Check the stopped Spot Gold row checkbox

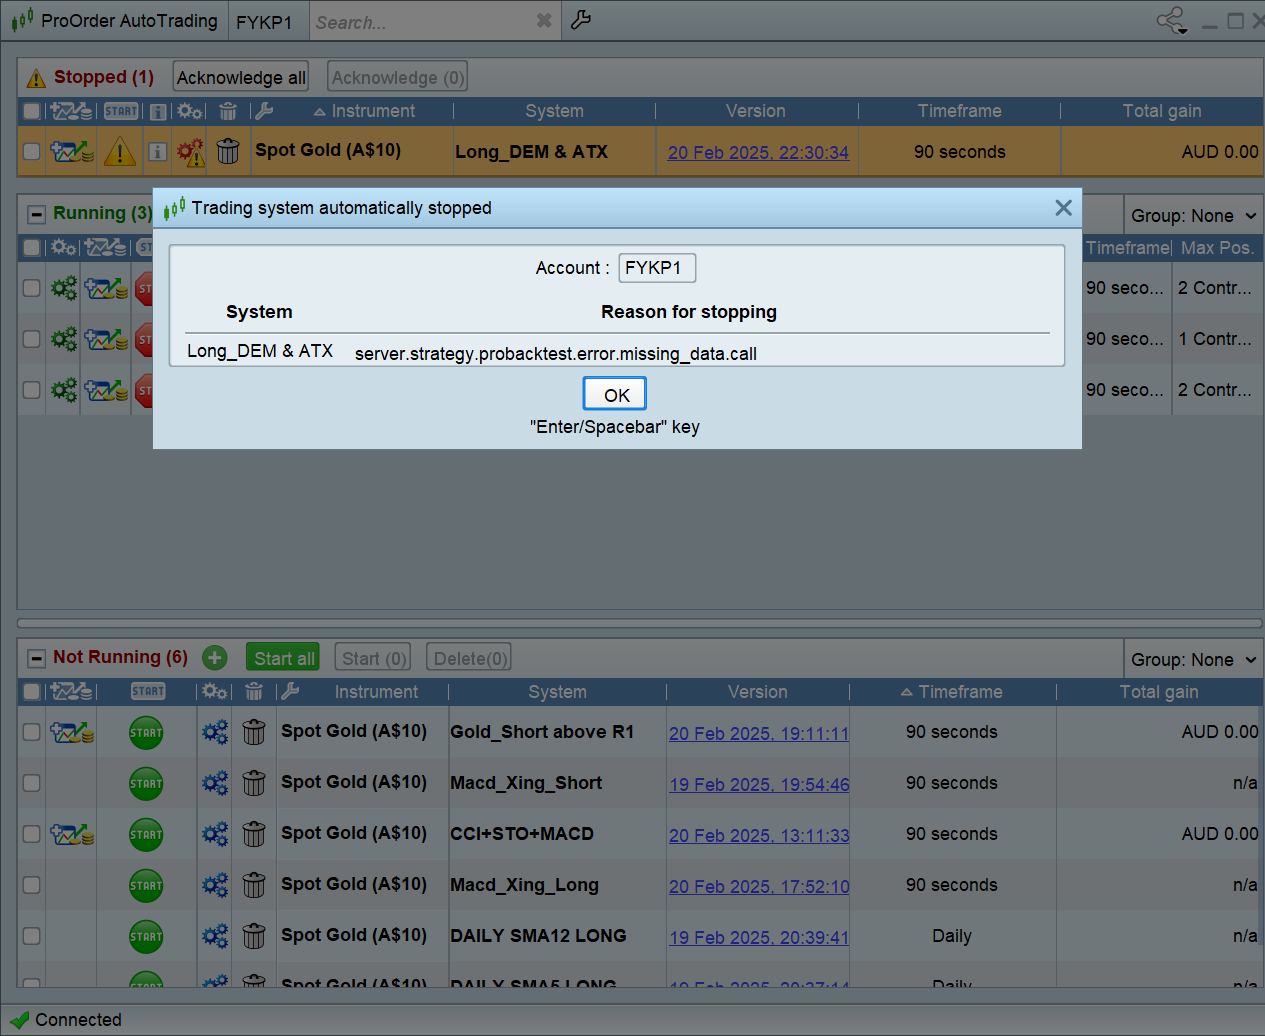coord(32,151)
